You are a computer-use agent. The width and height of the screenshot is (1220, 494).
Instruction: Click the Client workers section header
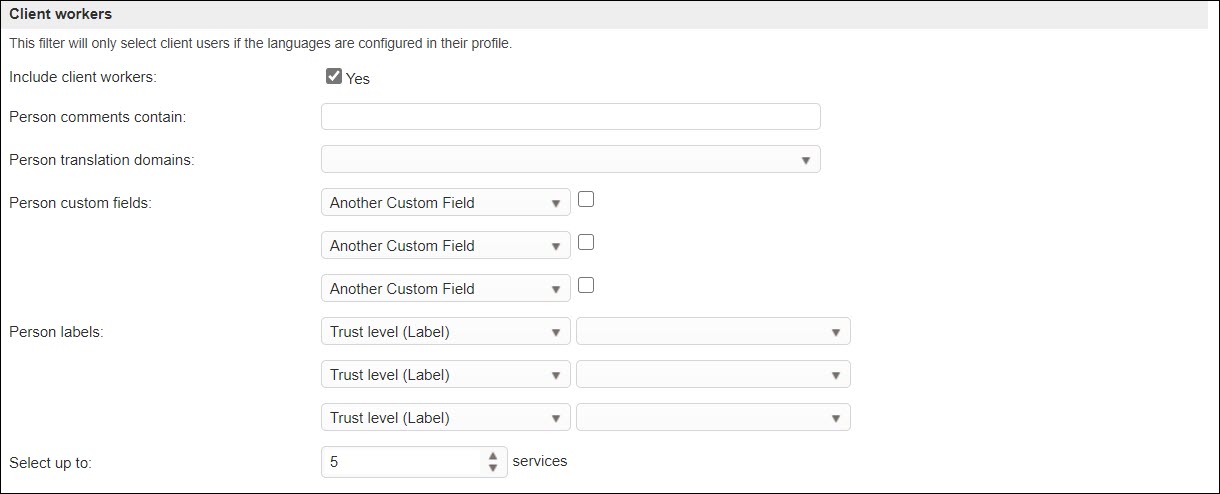click(61, 15)
